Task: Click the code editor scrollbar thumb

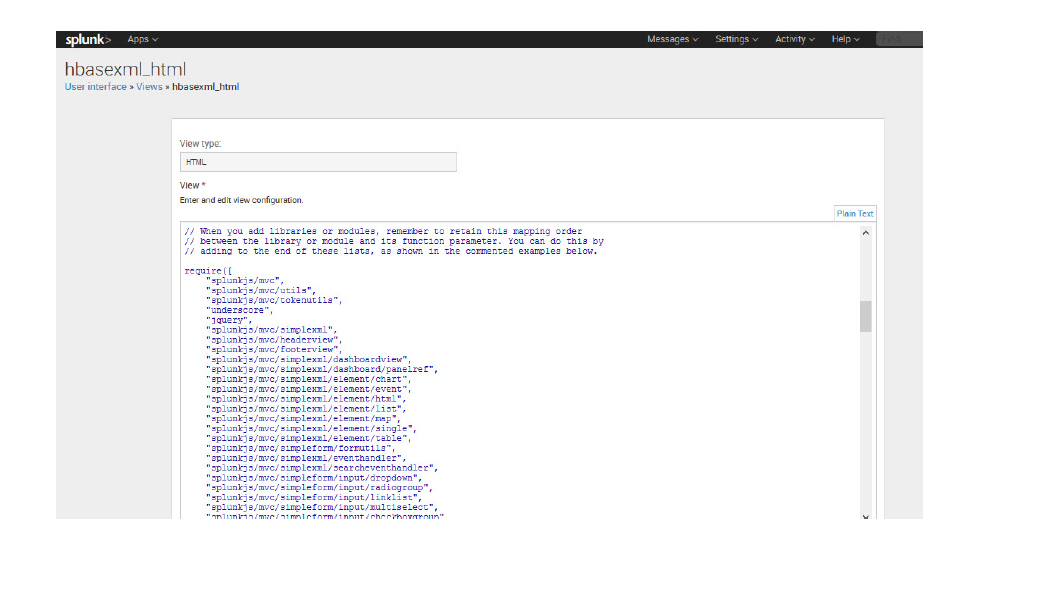Action: tap(866, 316)
